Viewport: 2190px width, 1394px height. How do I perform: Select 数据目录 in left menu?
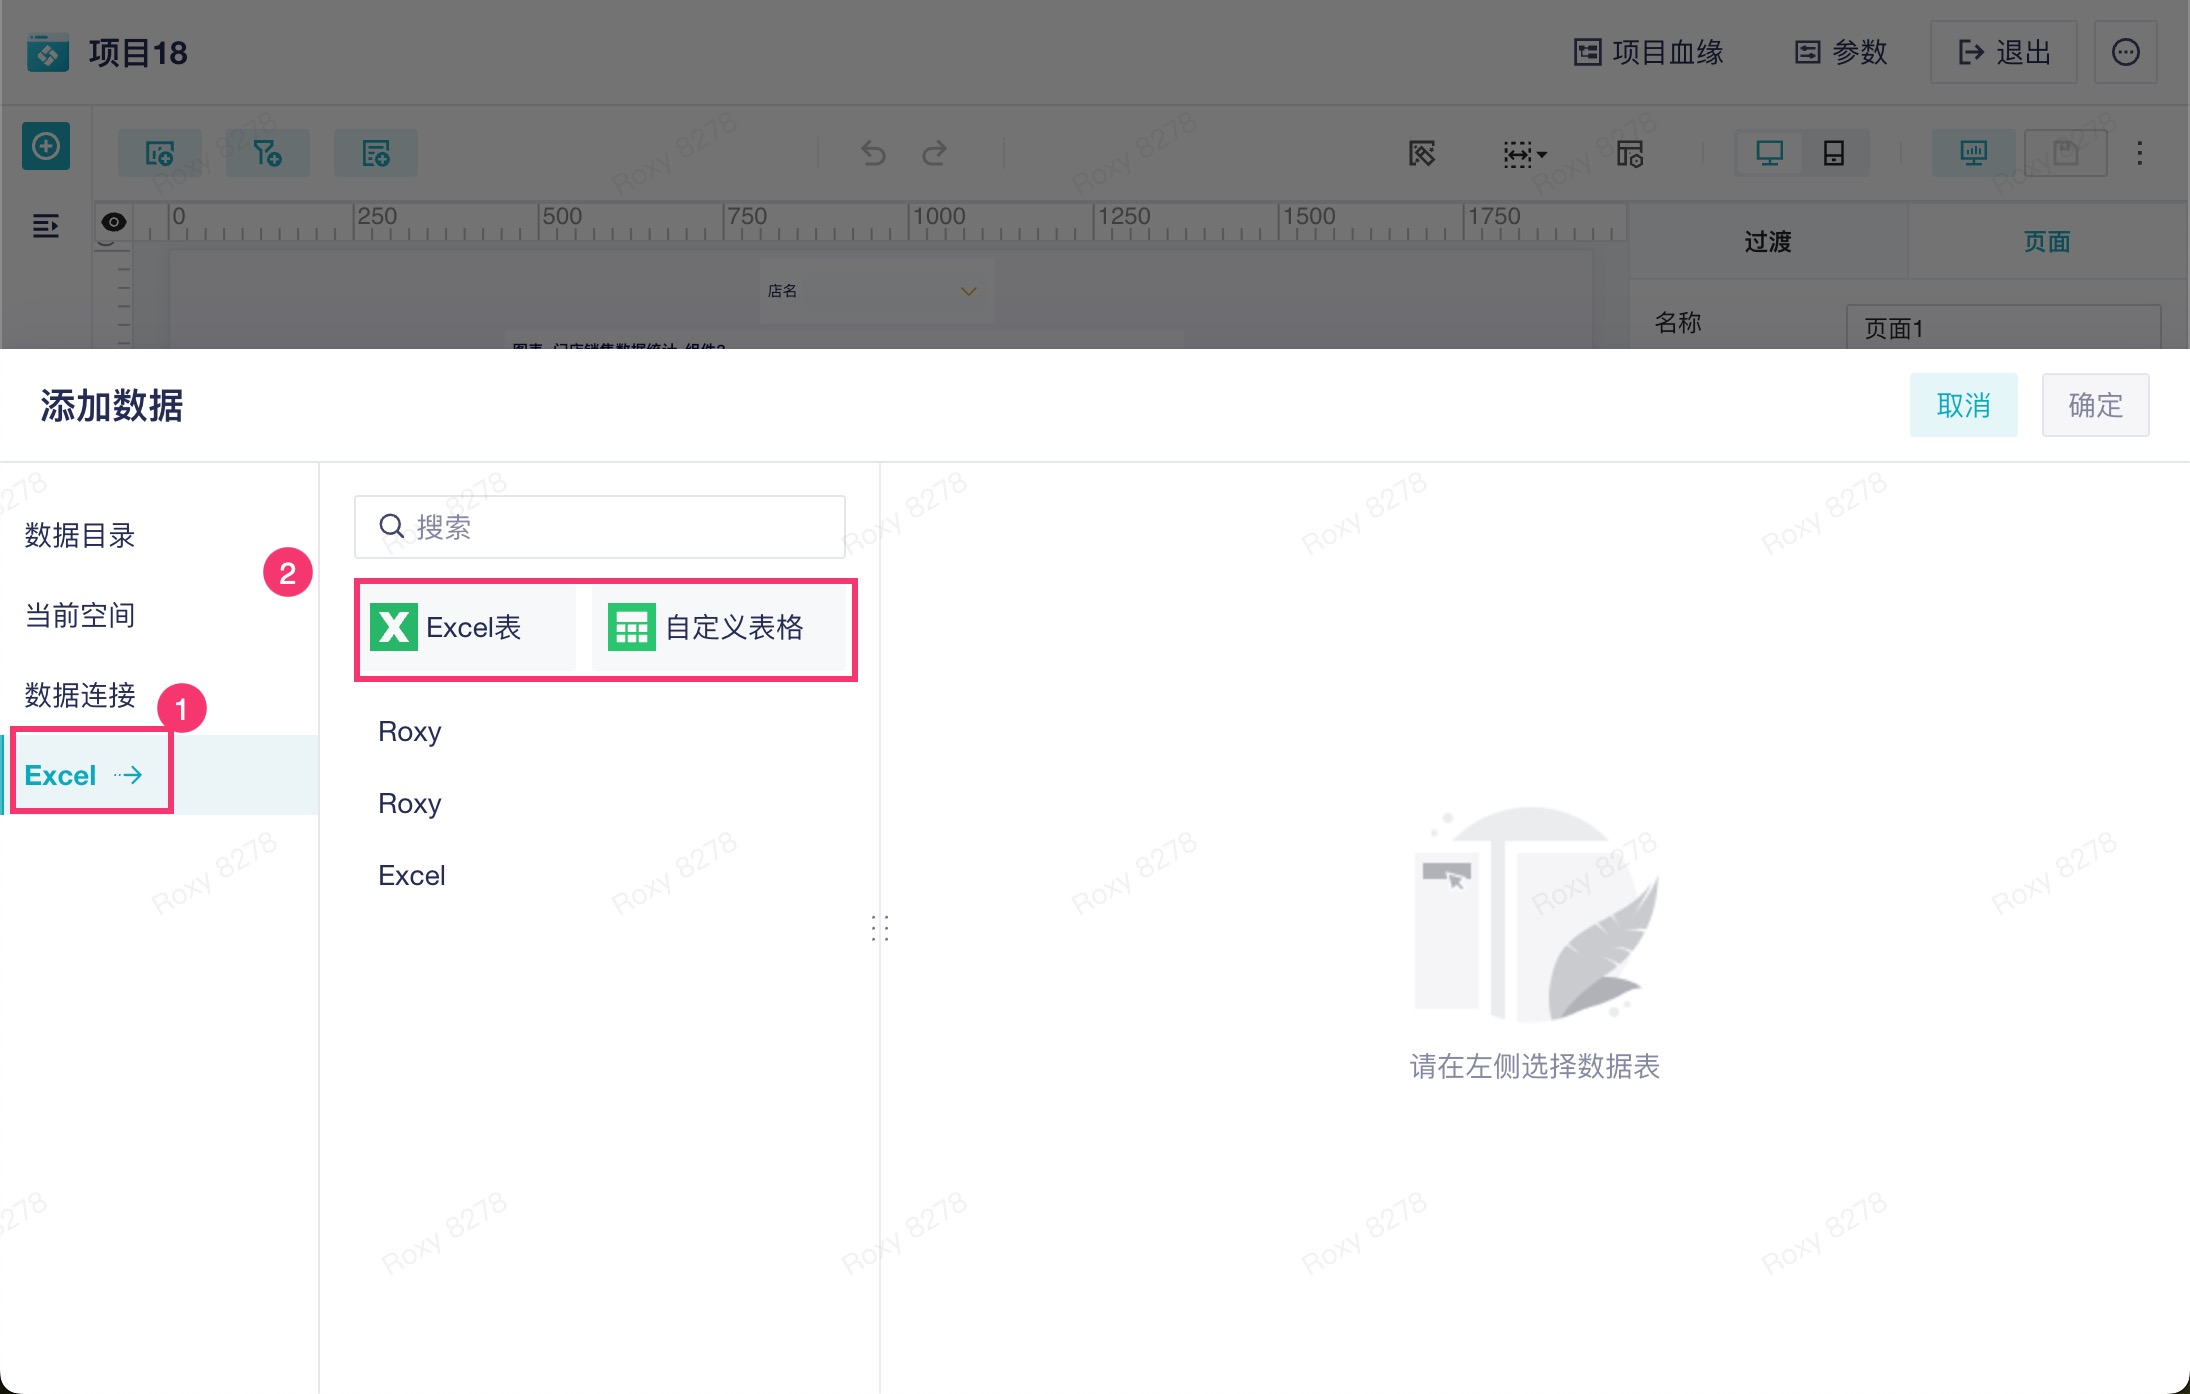[80, 535]
